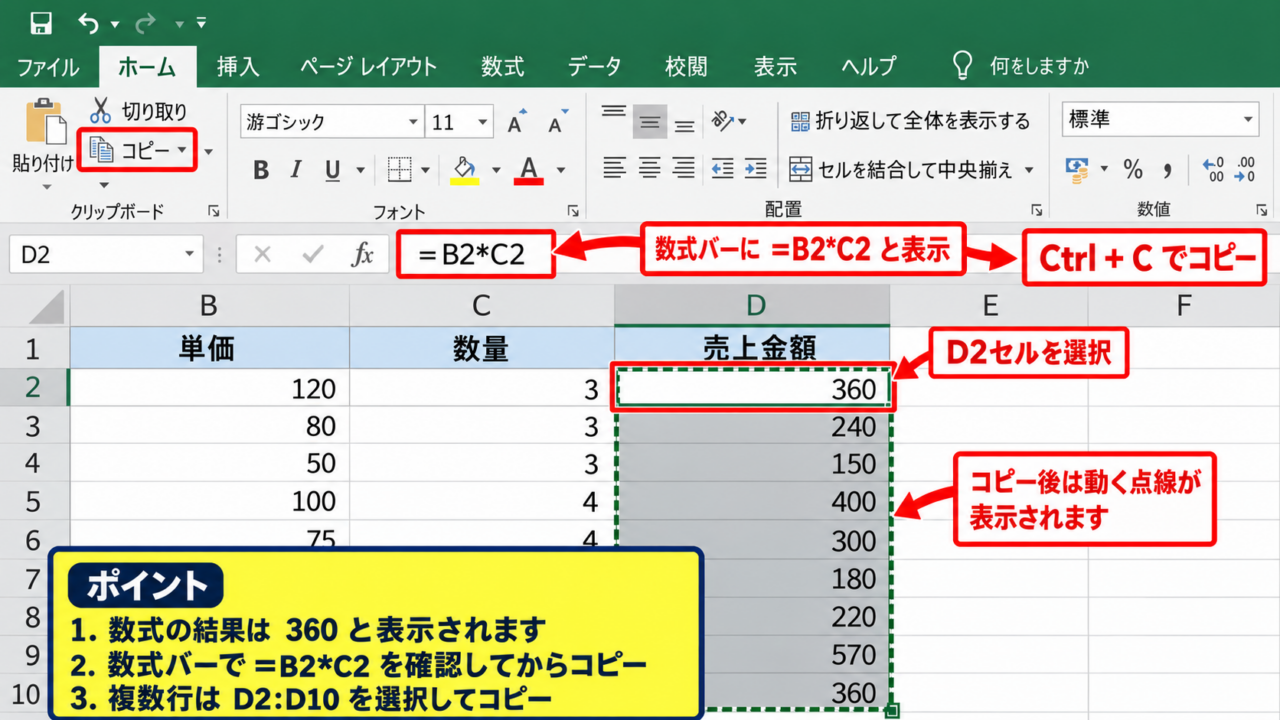This screenshot has height=720, width=1280.
Task: Expand the セルを結合して中央揃え dropdown arrow
Action: [1029, 170]
